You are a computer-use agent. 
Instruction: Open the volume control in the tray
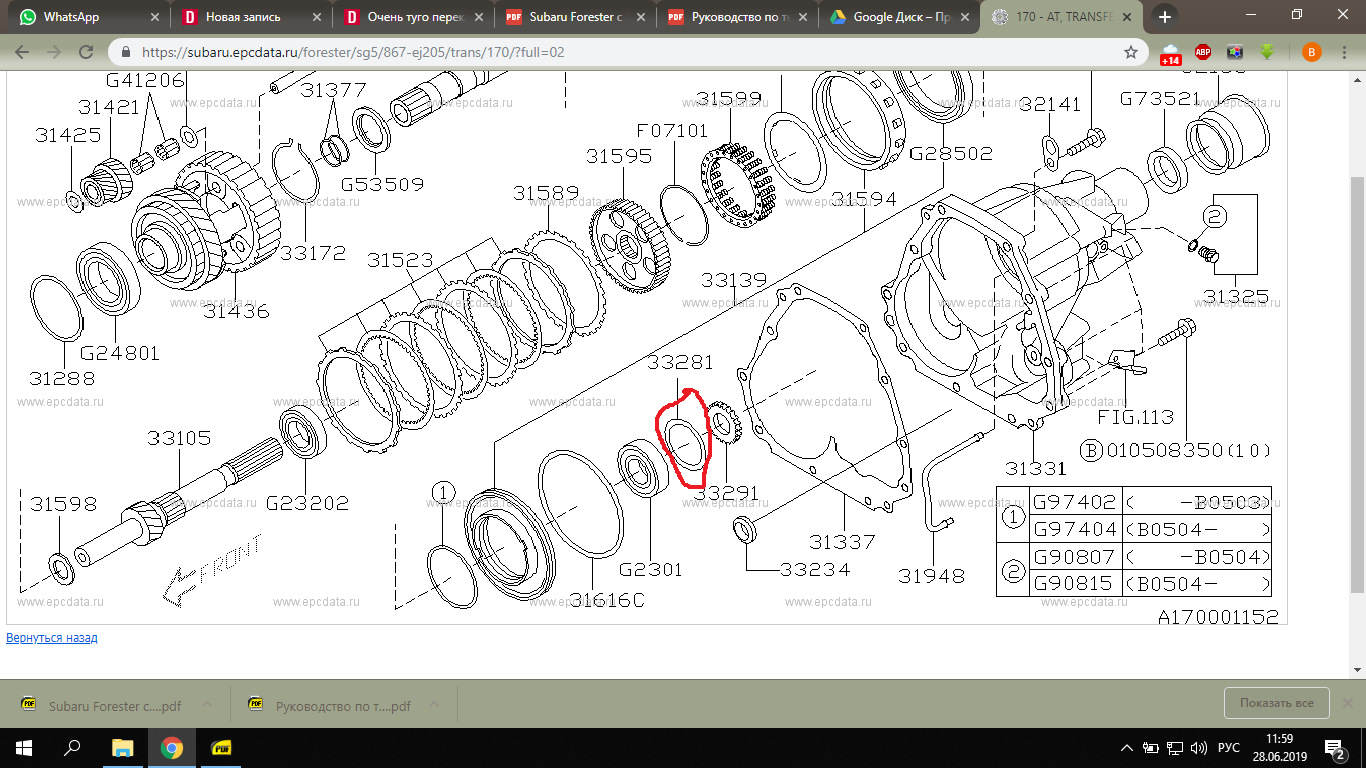1197,748
